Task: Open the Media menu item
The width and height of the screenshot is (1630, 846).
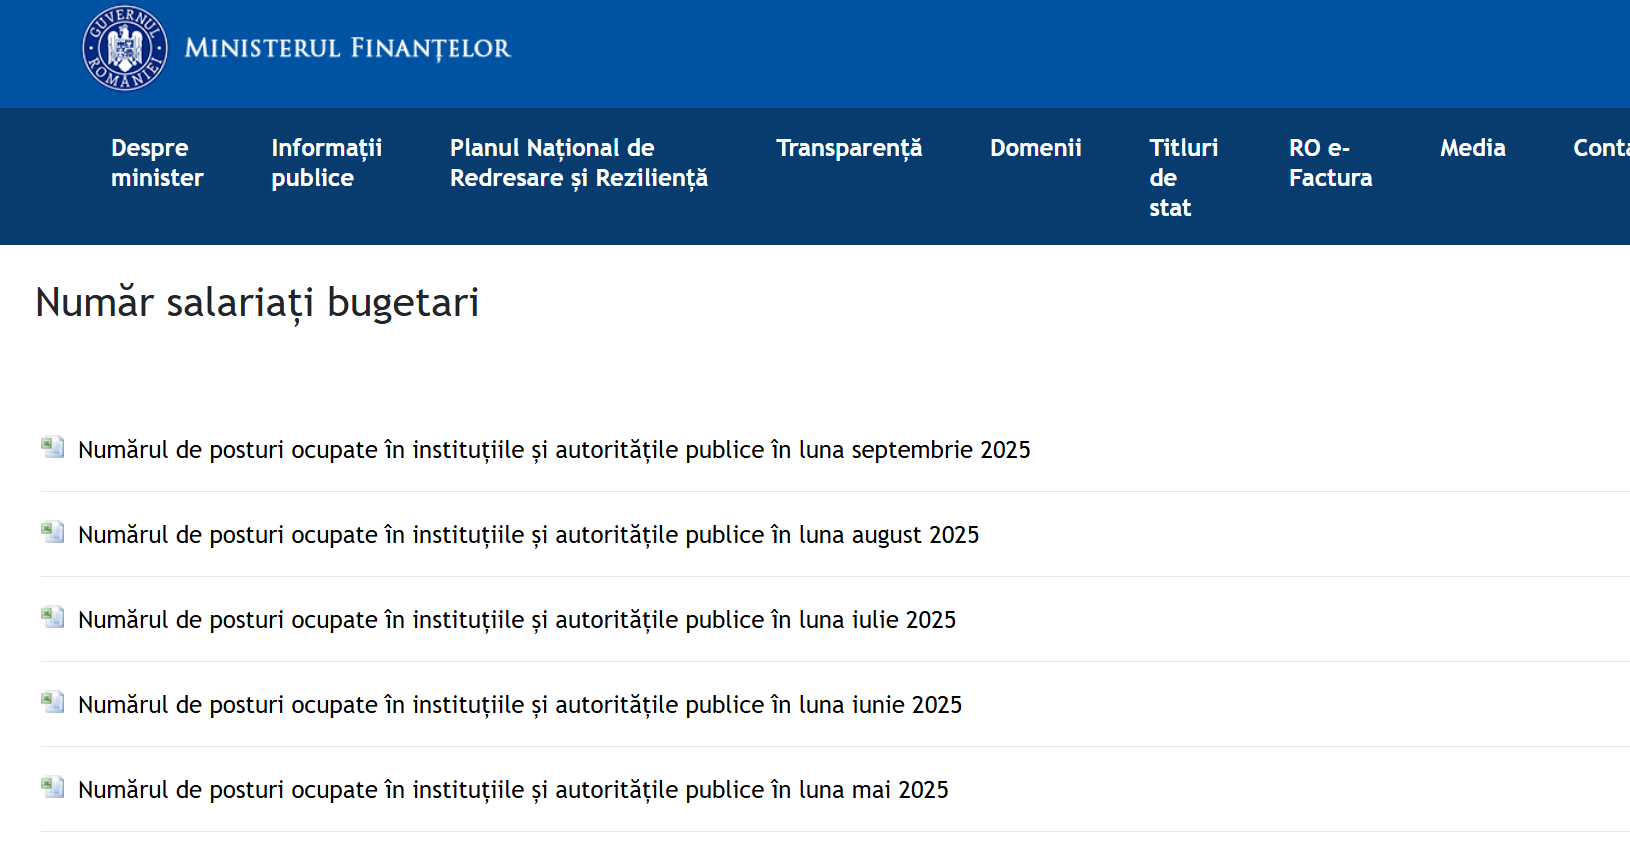Action: pos(1472,148)
